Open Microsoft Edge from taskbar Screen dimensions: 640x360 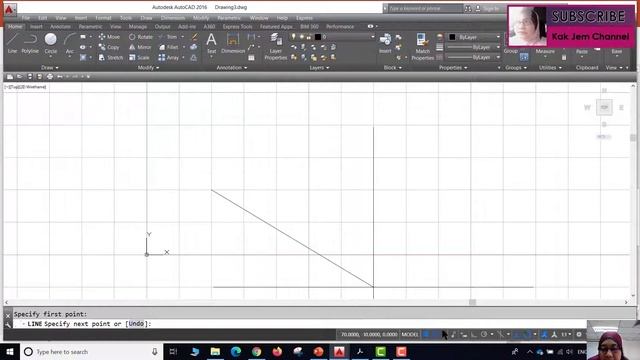click(x=236, y=351)
